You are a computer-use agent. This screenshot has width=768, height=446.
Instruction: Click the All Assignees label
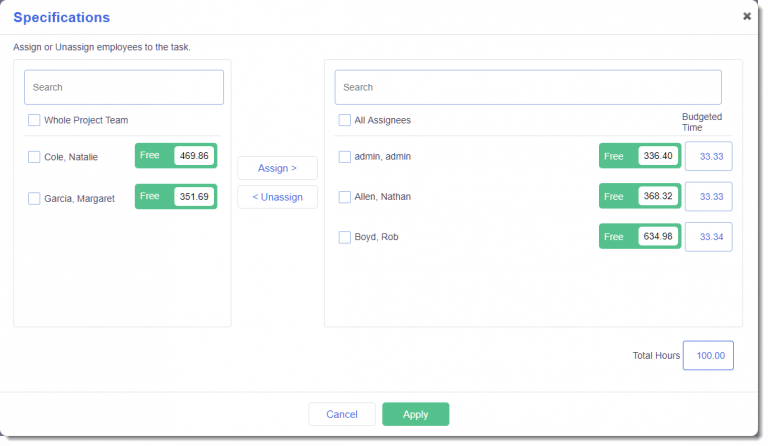(383, 120)
